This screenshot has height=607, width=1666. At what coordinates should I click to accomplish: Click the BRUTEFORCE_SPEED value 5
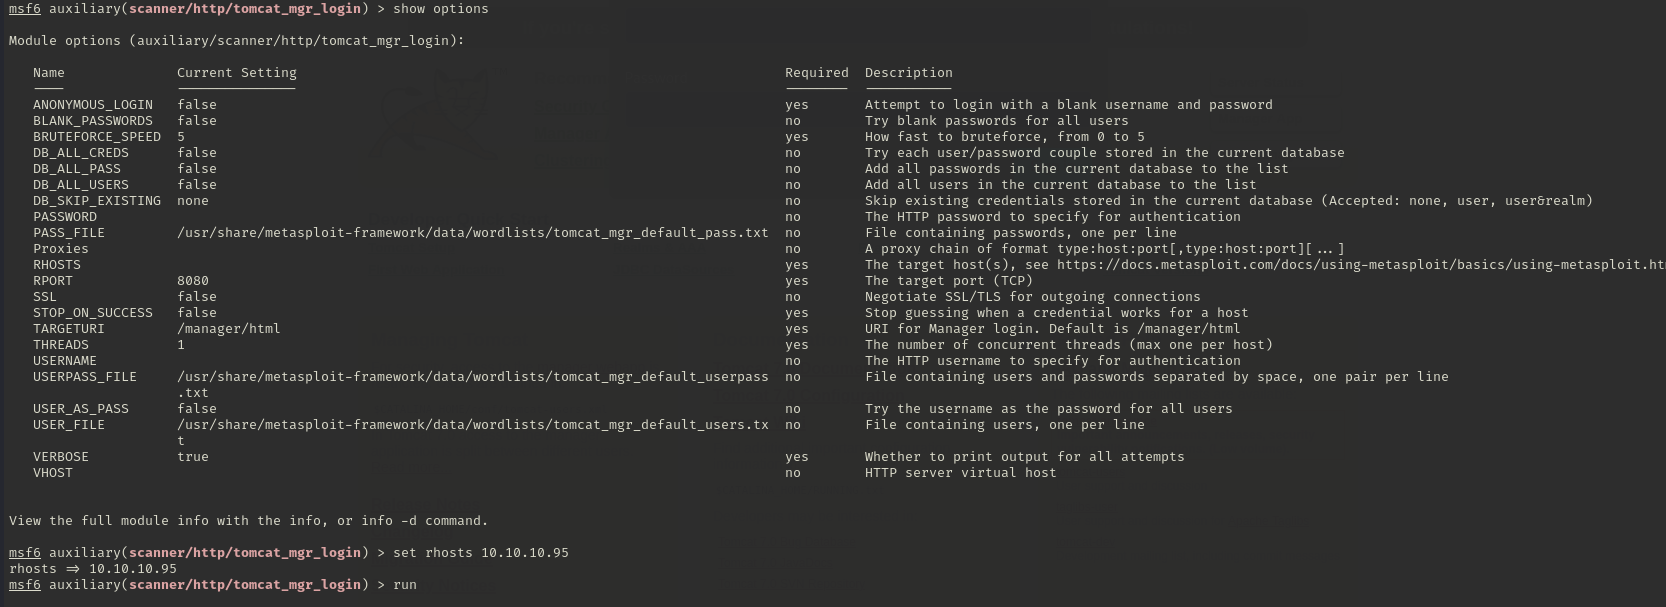point(181,137)
